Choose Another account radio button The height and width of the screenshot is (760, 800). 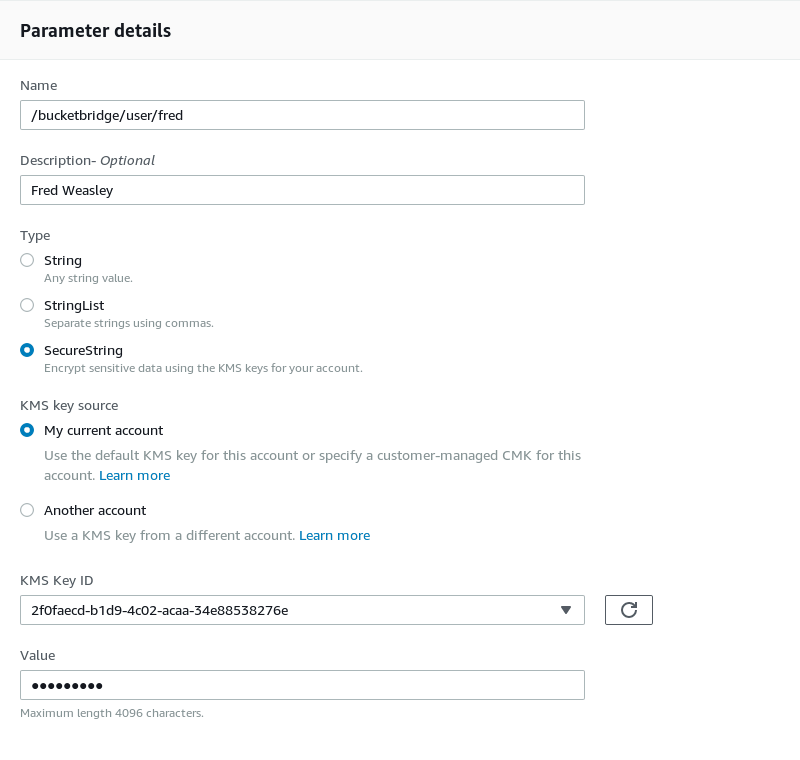(x=27, y=510)
